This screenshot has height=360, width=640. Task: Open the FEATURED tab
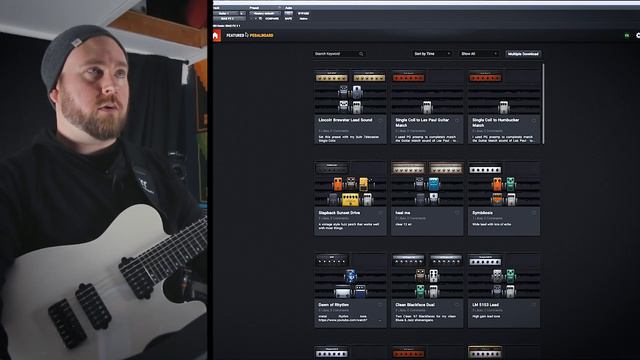[x=235, y=36]
